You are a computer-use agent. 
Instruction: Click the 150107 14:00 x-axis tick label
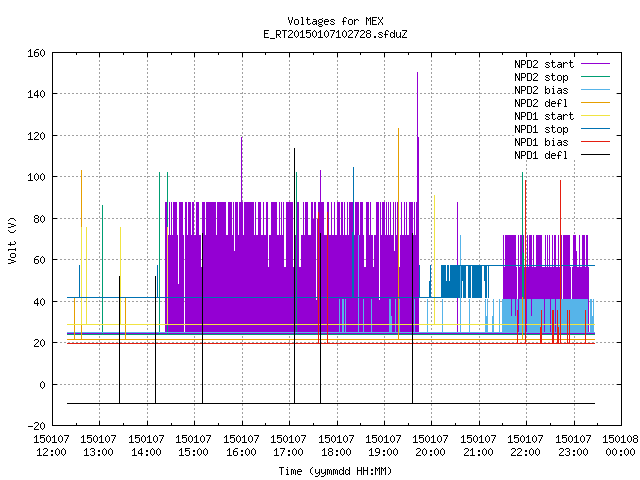point(146,446)
